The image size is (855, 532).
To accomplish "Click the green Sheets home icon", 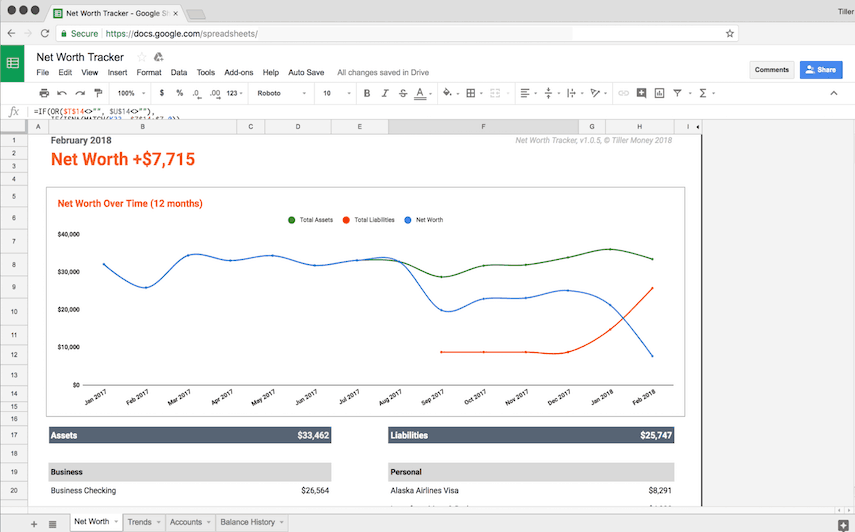I will tap(13, 63).
